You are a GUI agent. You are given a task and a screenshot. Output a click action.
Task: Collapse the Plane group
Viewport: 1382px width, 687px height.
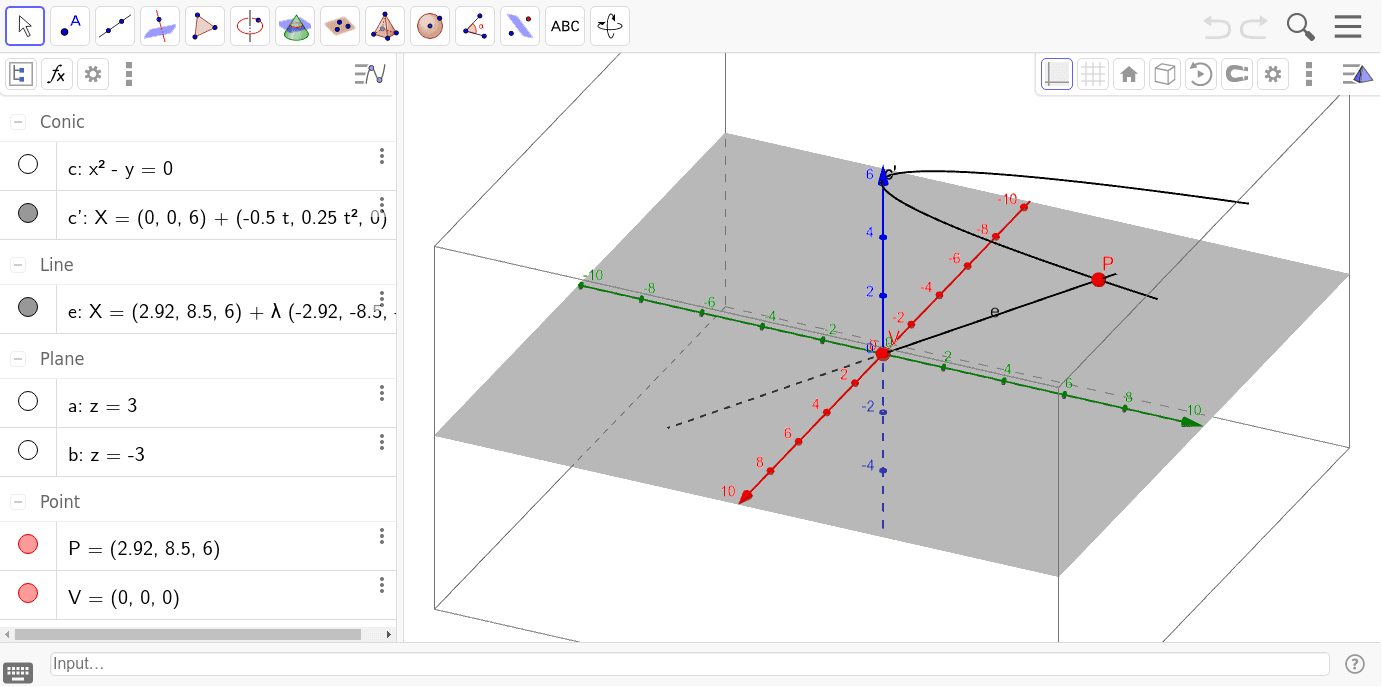click(18, 359)
